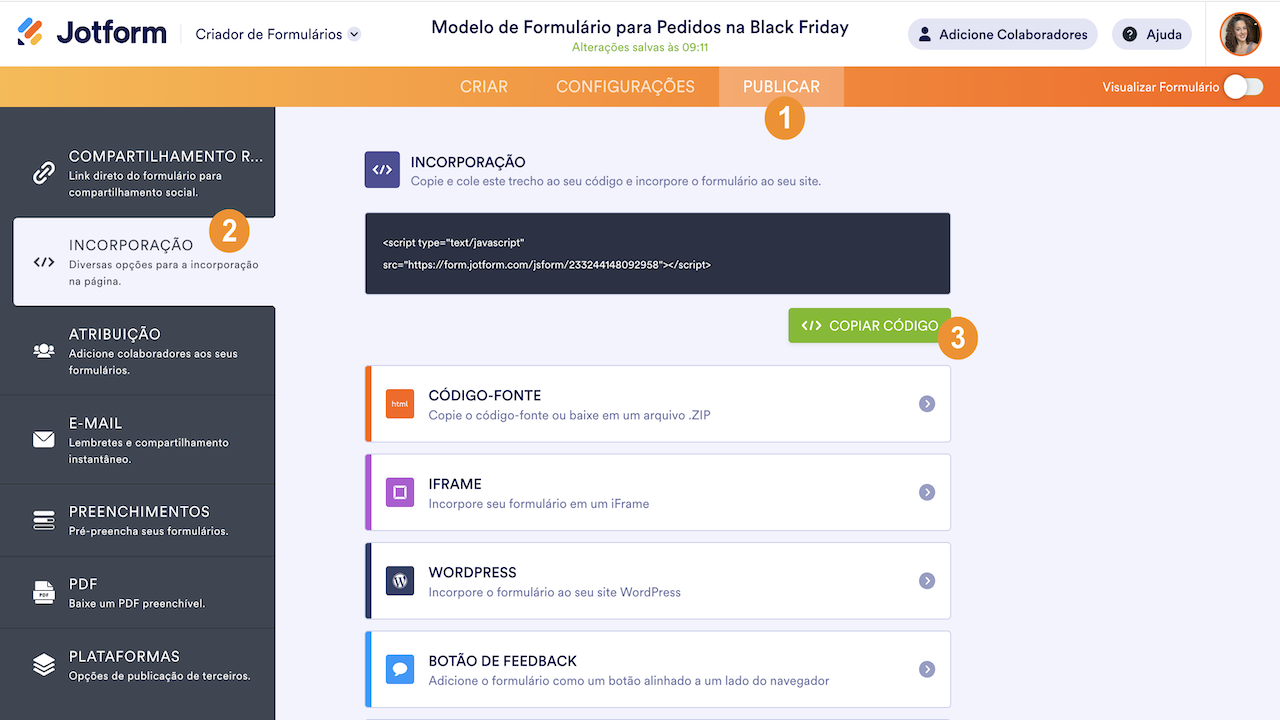Screen dimensions: 1280x720
Task: Open the Compartilhamento link icon
Action: coord(43,173)
